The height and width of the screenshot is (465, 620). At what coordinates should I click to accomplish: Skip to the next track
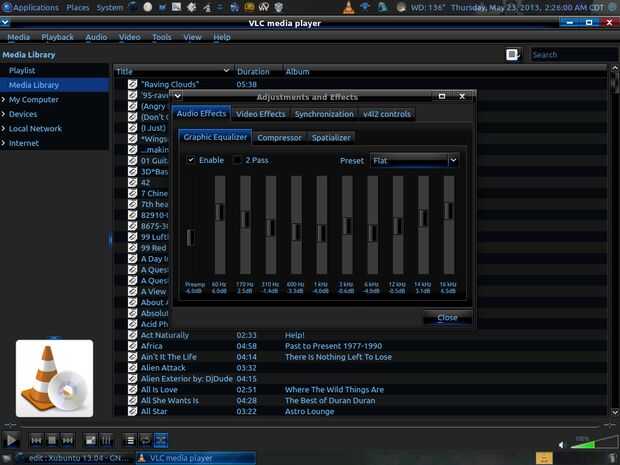(x=68, y=439)
